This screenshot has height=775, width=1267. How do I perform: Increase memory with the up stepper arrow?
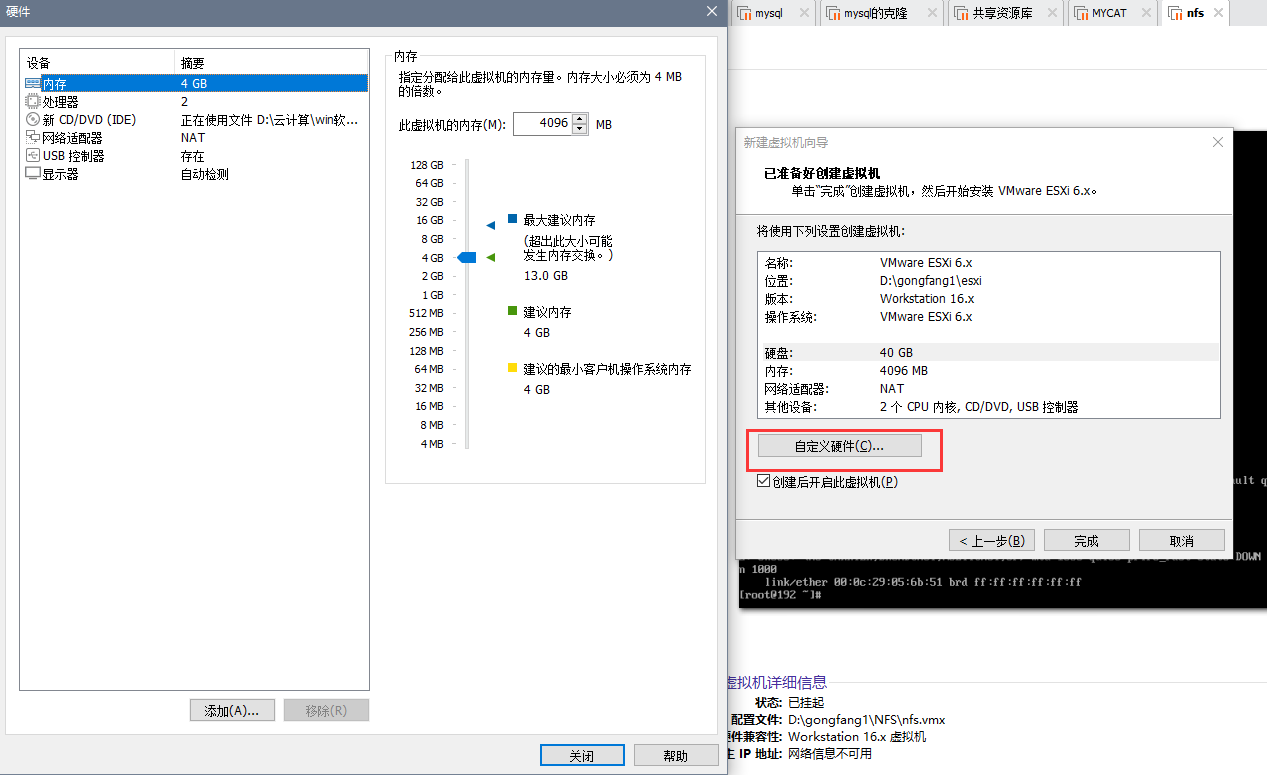pos(580,119)
